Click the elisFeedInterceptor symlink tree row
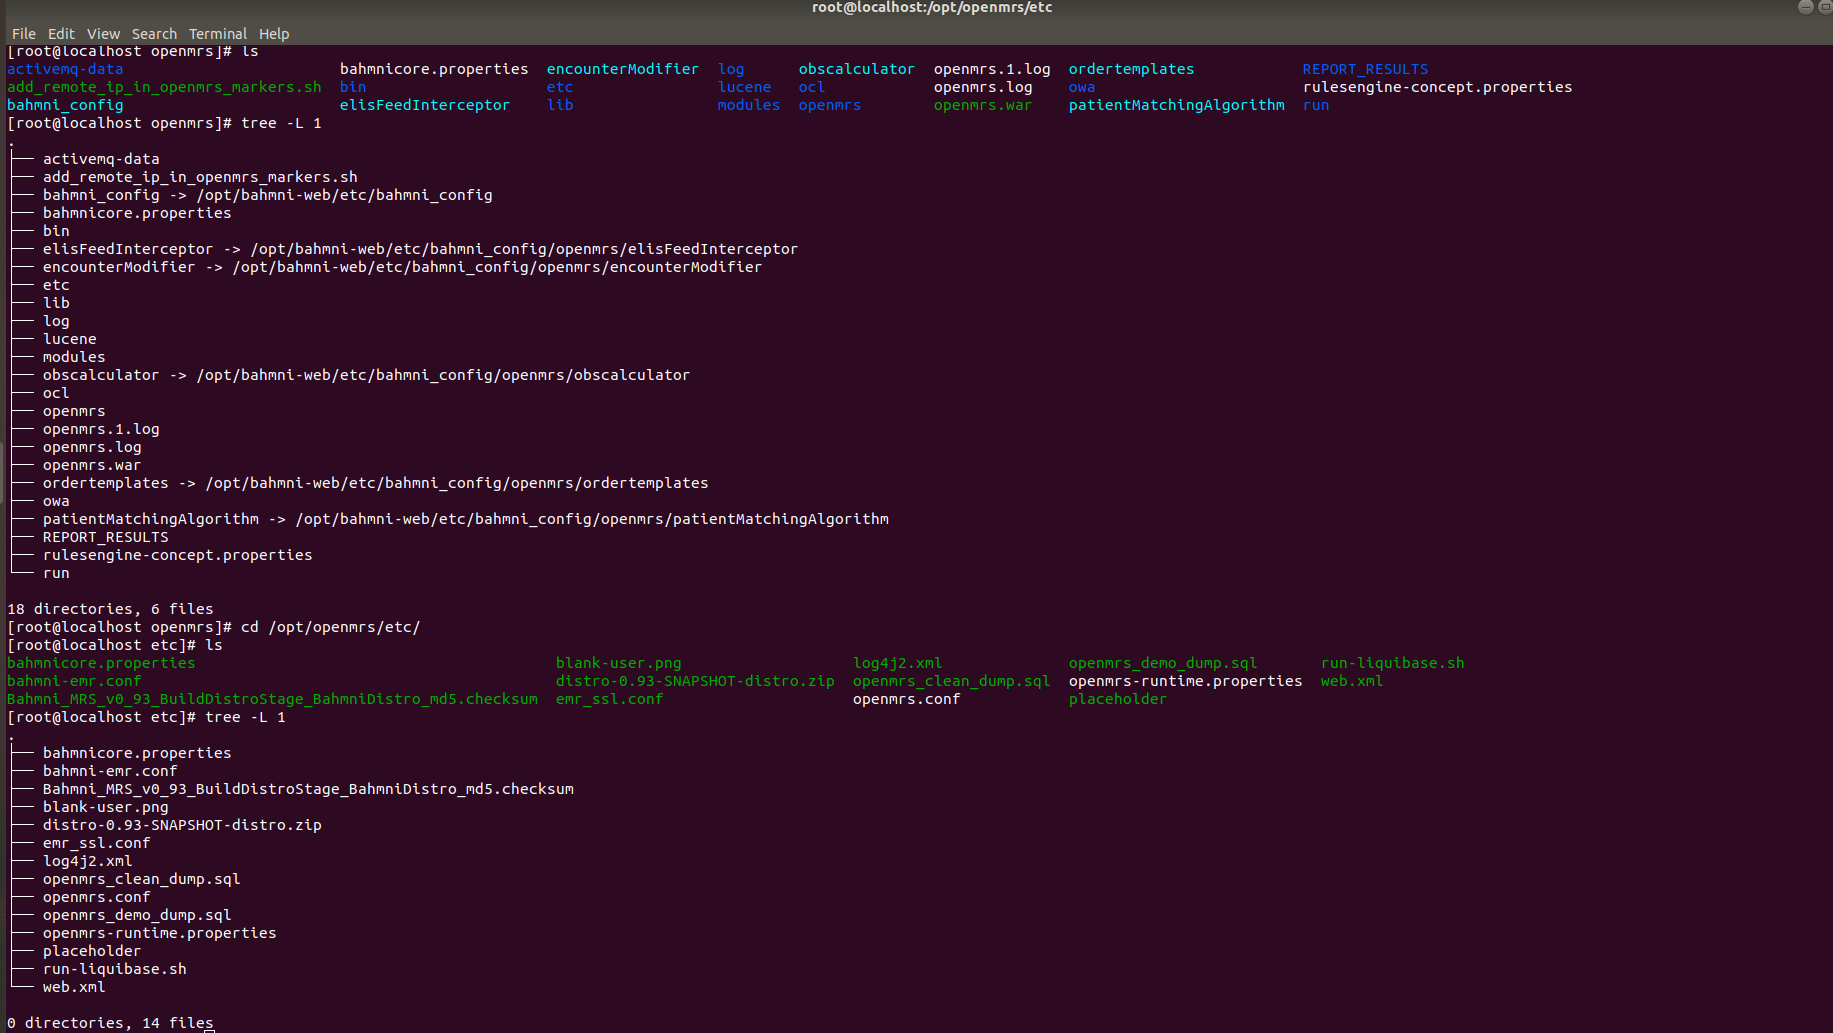 coord(420,249)
